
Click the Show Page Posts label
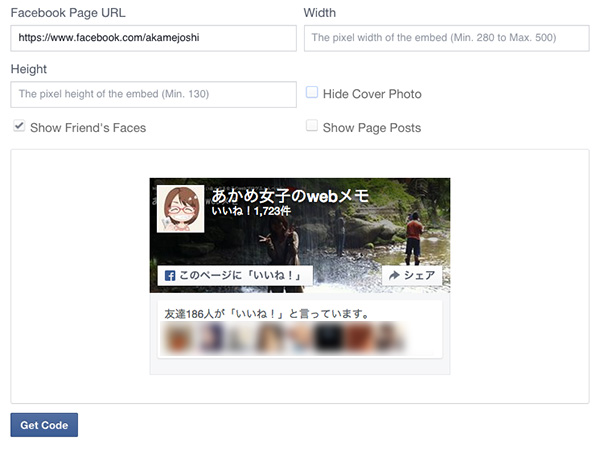coord(372,128)
